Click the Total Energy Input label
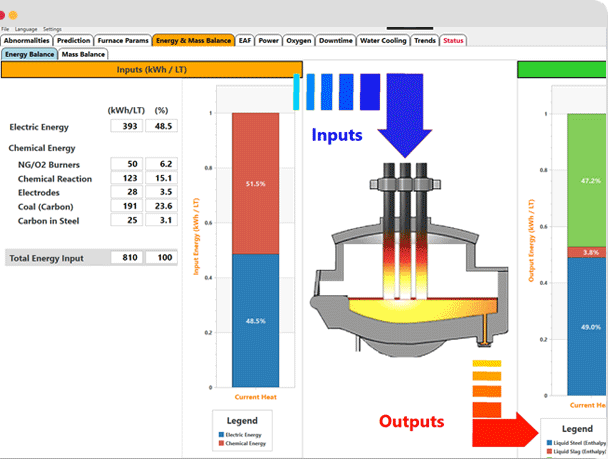Screen dimensions: 608x459 (x=46, y=258)
